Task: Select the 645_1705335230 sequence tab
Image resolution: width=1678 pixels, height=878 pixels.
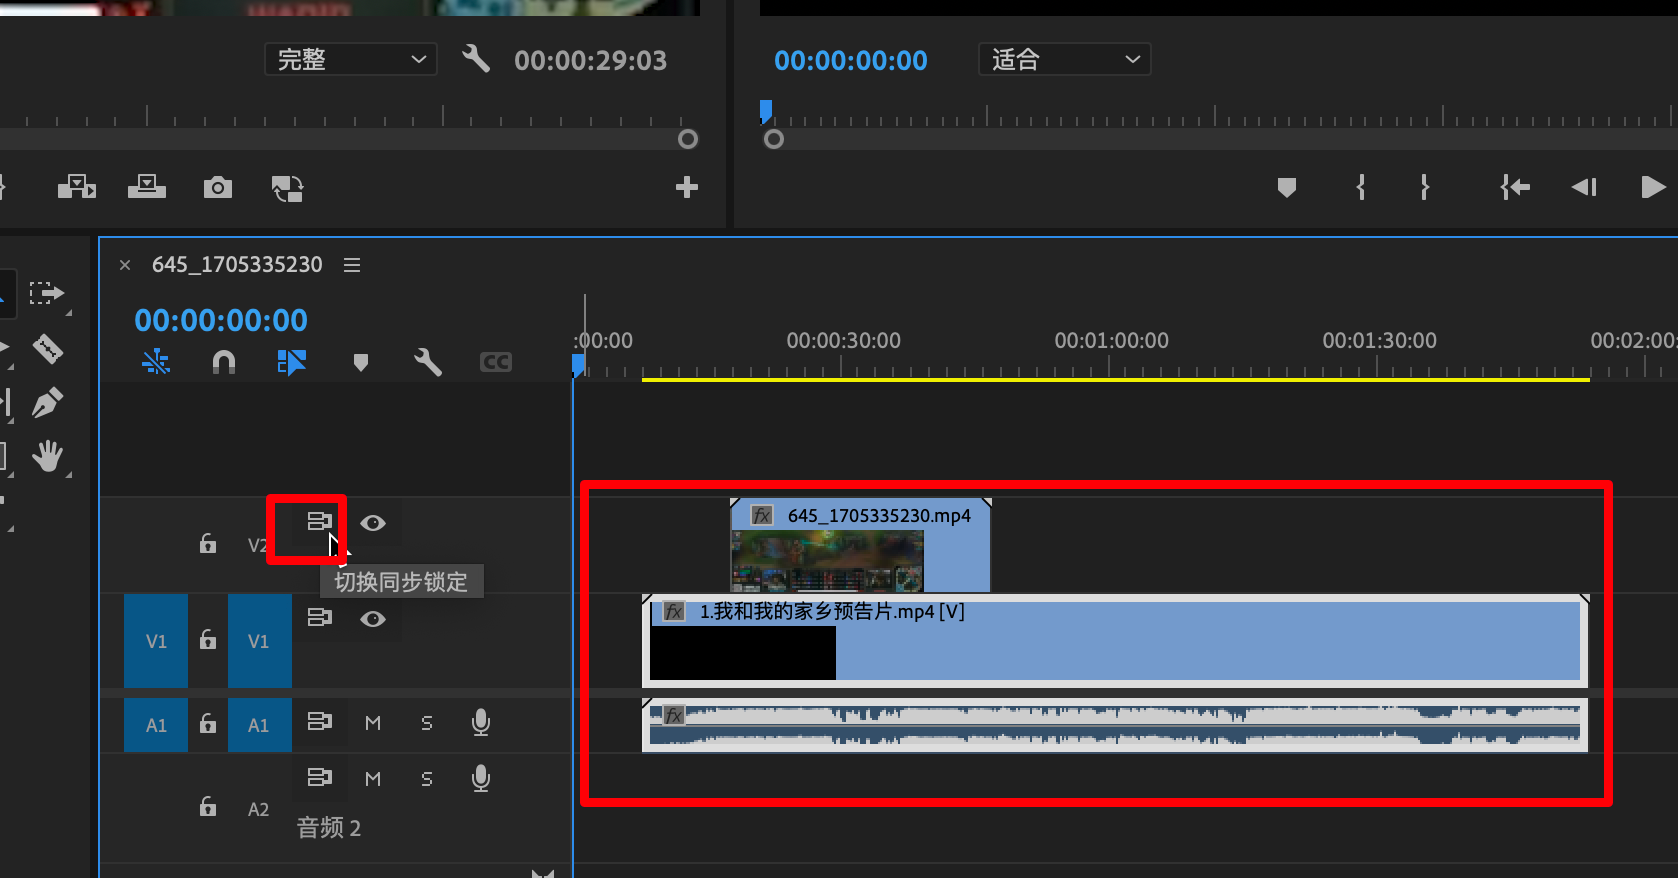Action: (237, 265)
